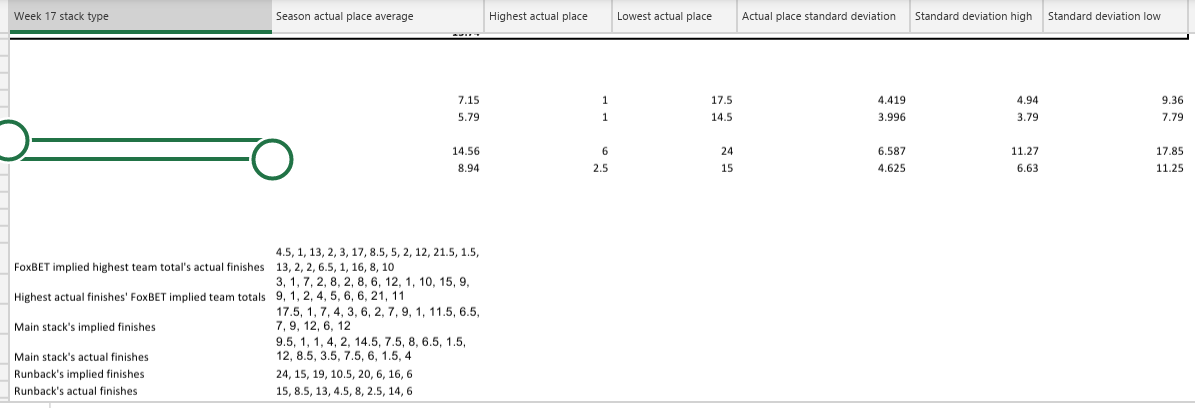This screenshot has width=1195, height=408.
Task: Select the 2.5 highest actual place cell
Action: click(548, 169)
